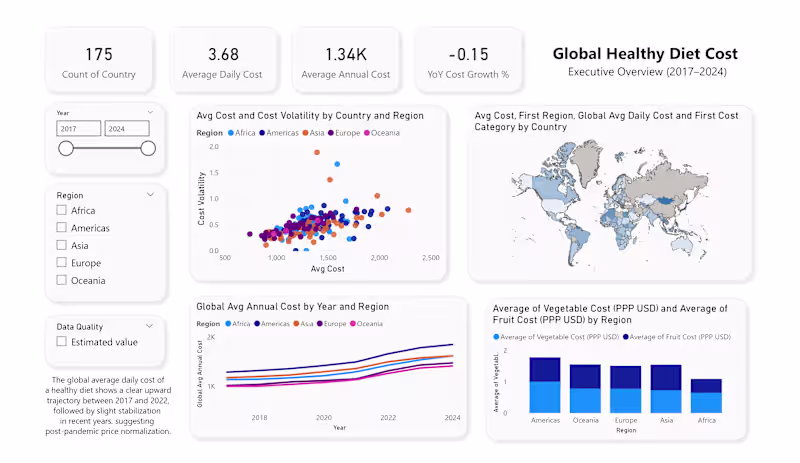Click Europe legend dot in scatter chart
This screenshot has width=800, height=463.
[x=331, y=133]
